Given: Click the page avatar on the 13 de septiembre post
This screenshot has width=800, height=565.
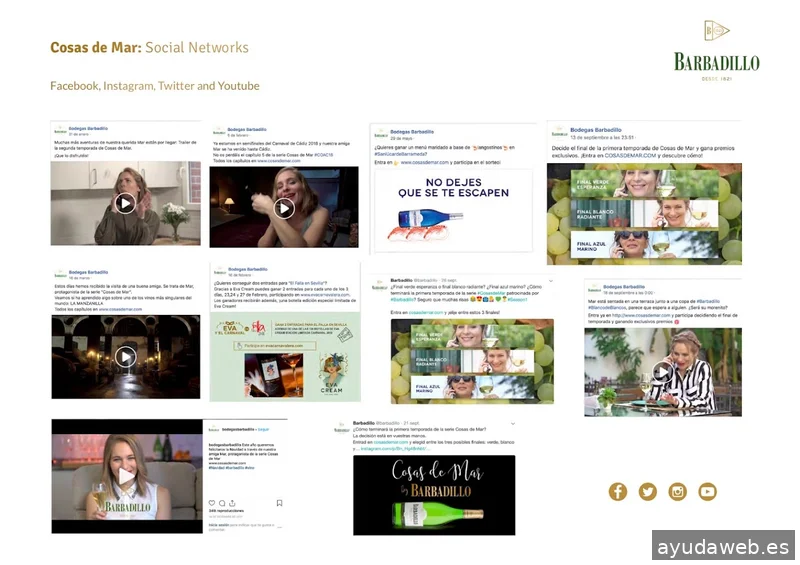Looking at the screenshot, I should 559,134.
